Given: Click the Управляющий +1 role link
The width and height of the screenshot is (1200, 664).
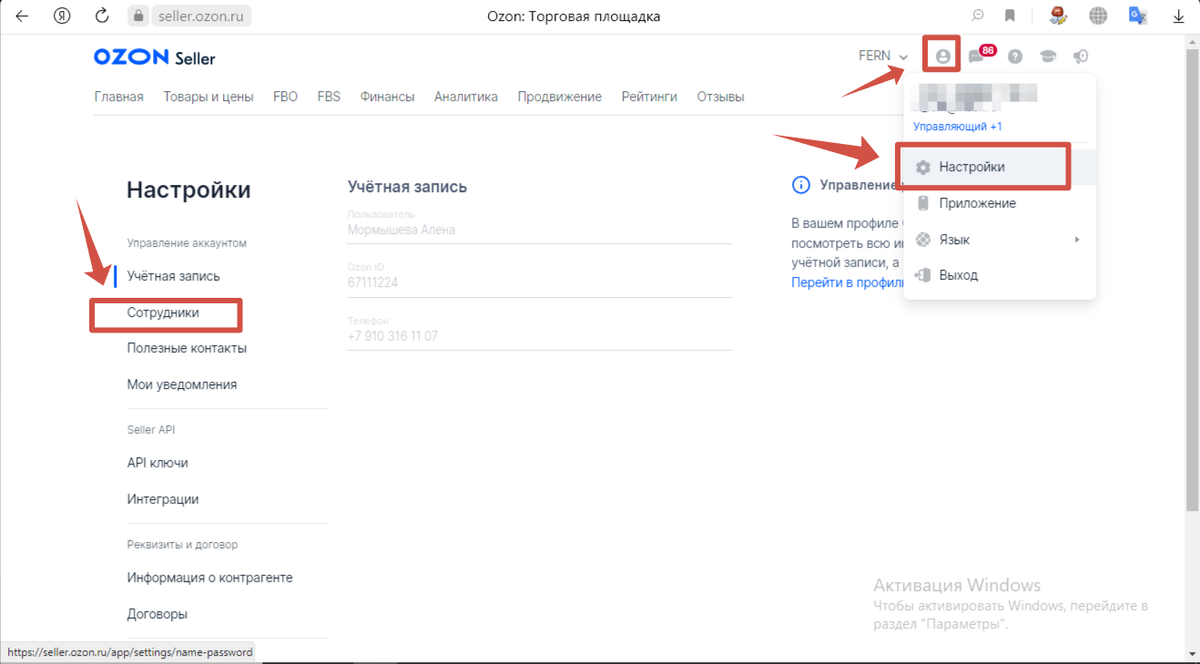Looking at the screenshot, I should (957, 127).
